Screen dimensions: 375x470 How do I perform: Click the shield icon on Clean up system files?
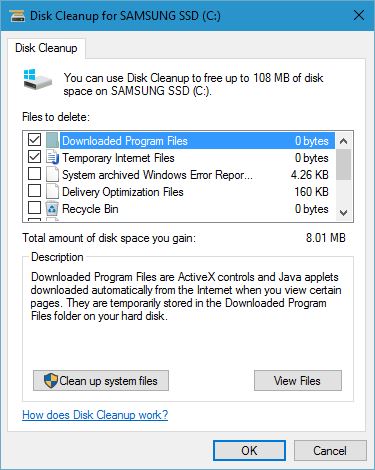coord(51,380)
